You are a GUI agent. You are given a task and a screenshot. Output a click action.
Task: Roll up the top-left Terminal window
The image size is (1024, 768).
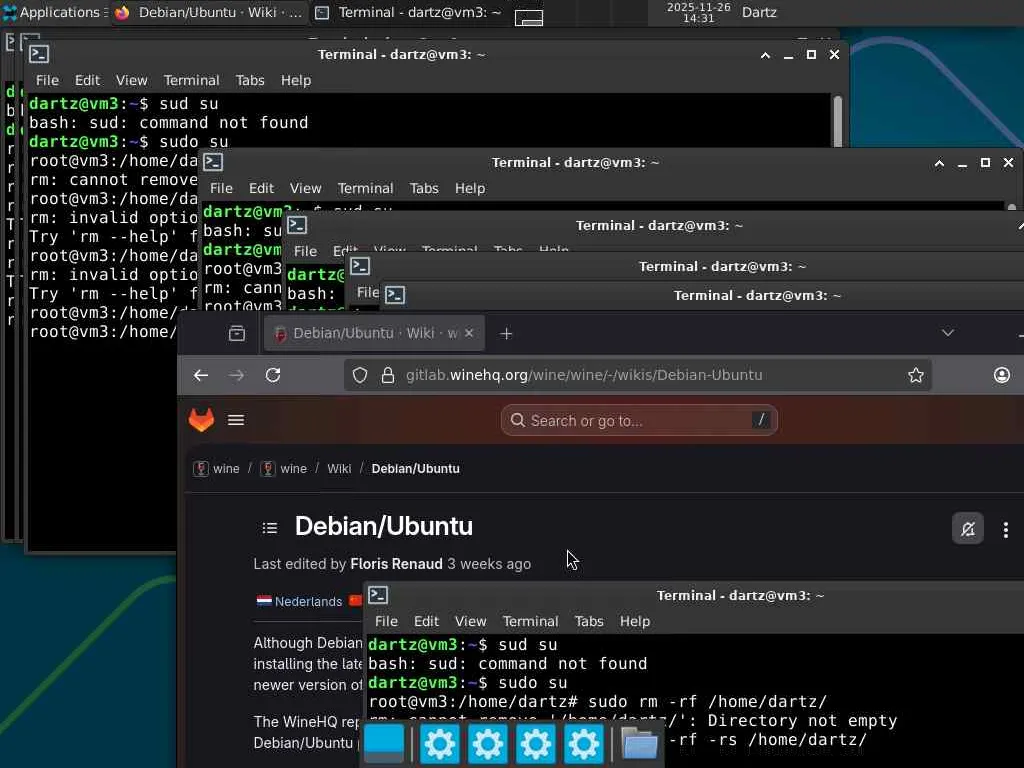[765, 55]
